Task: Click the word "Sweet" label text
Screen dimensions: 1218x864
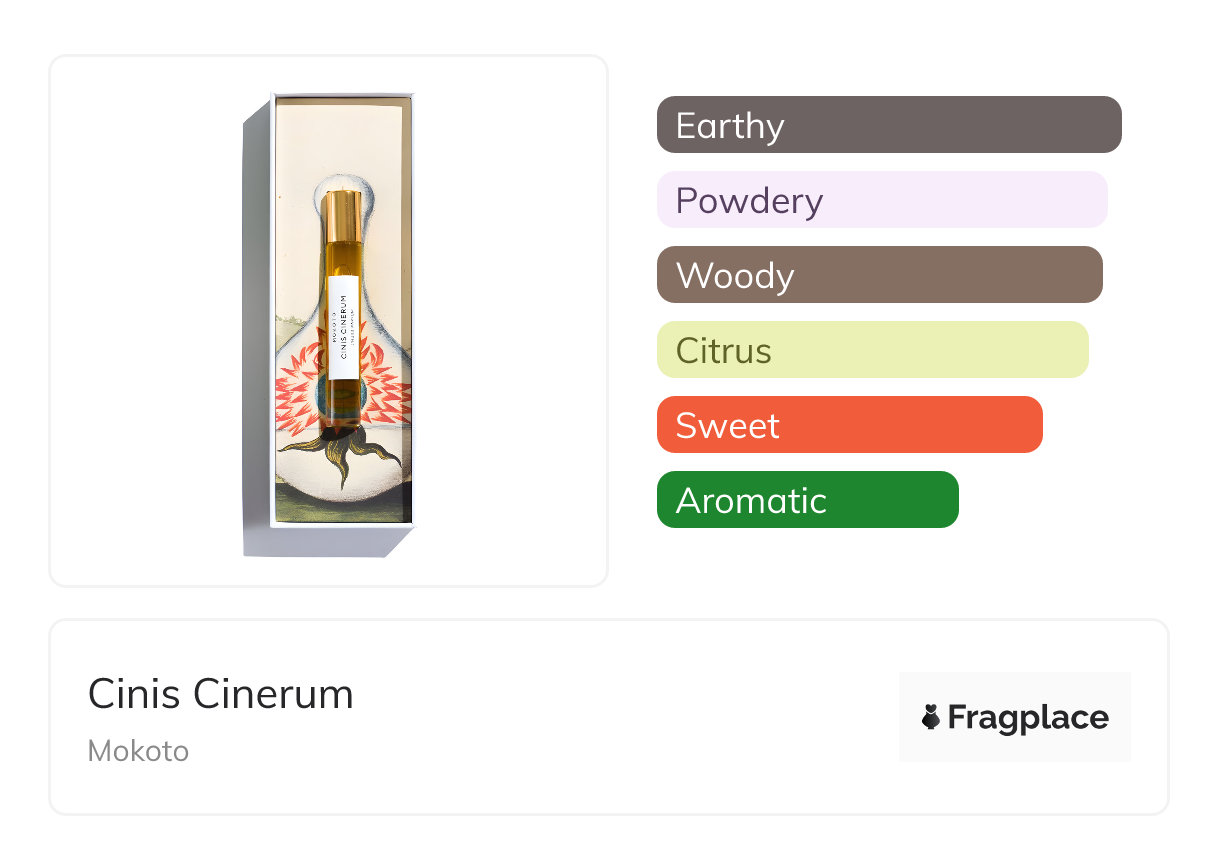Action: tap(727, 426)
